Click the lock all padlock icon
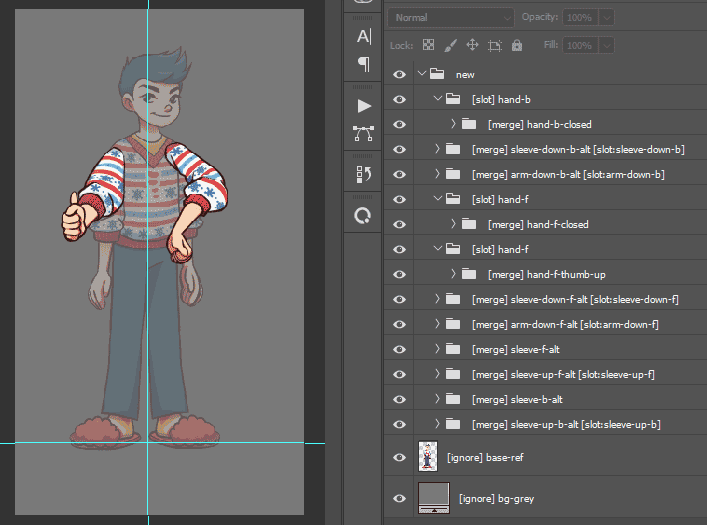707x525 pixels. 516,45
